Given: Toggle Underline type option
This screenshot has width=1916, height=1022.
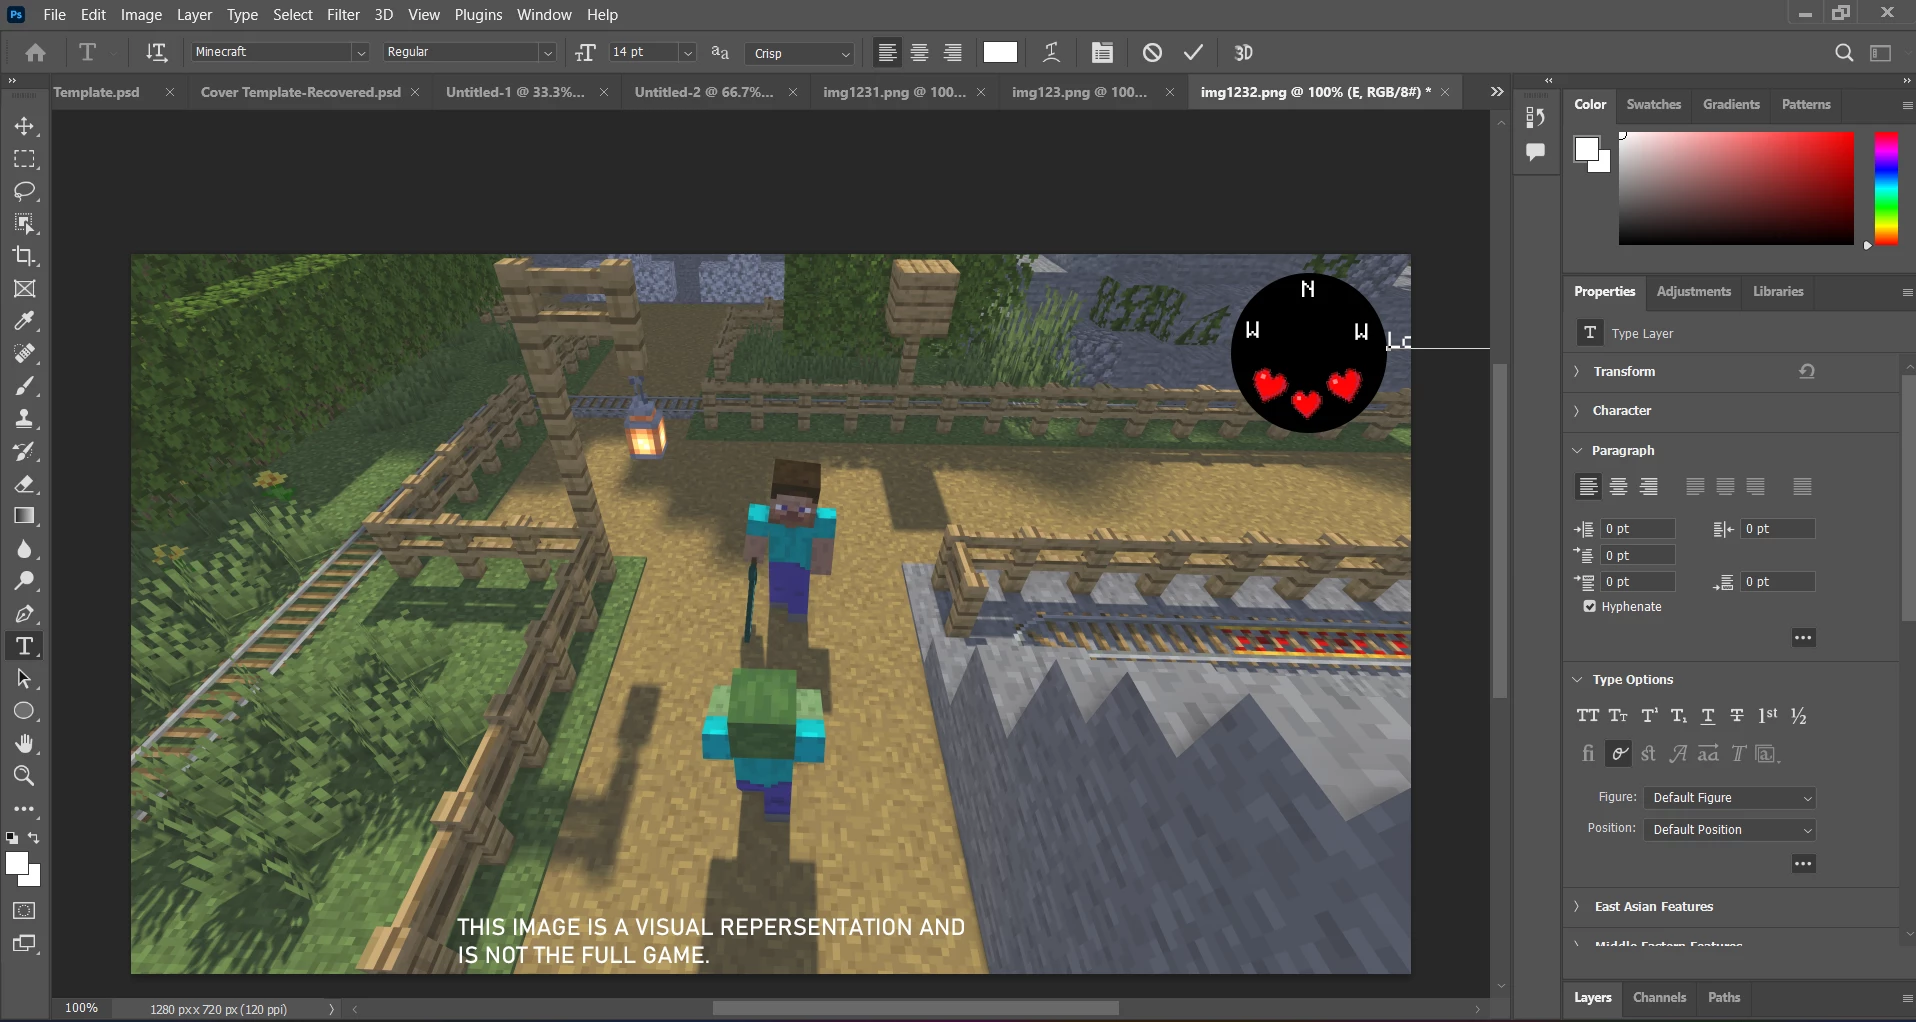Looking at the screenshot, I should (x=1708, y=716).
